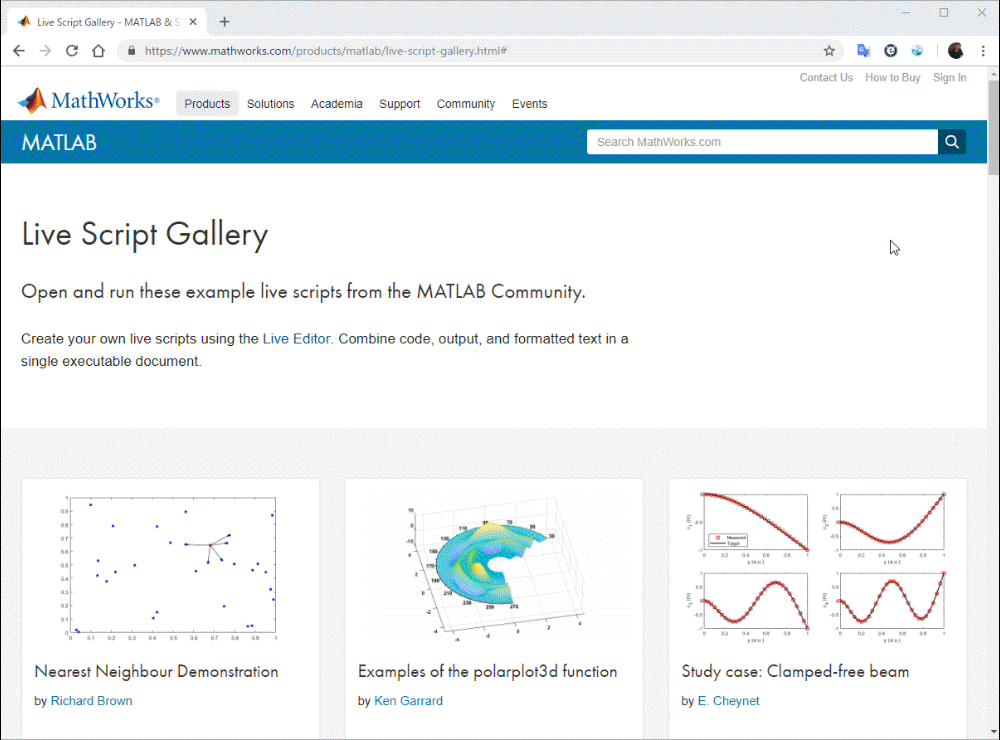Open the user profile avatar
The height and width of the screenshot is (740, 1000).
[x=956, y=51]
